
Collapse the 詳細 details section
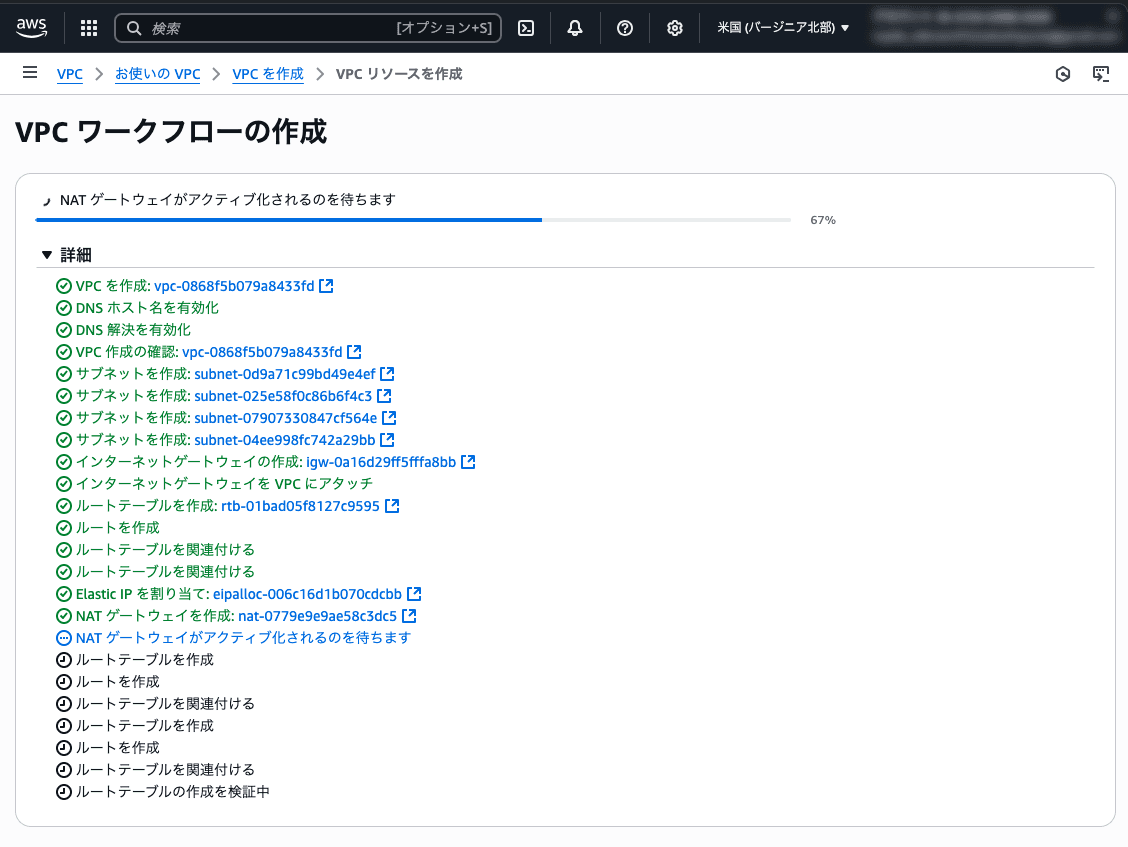coord(47,254)
